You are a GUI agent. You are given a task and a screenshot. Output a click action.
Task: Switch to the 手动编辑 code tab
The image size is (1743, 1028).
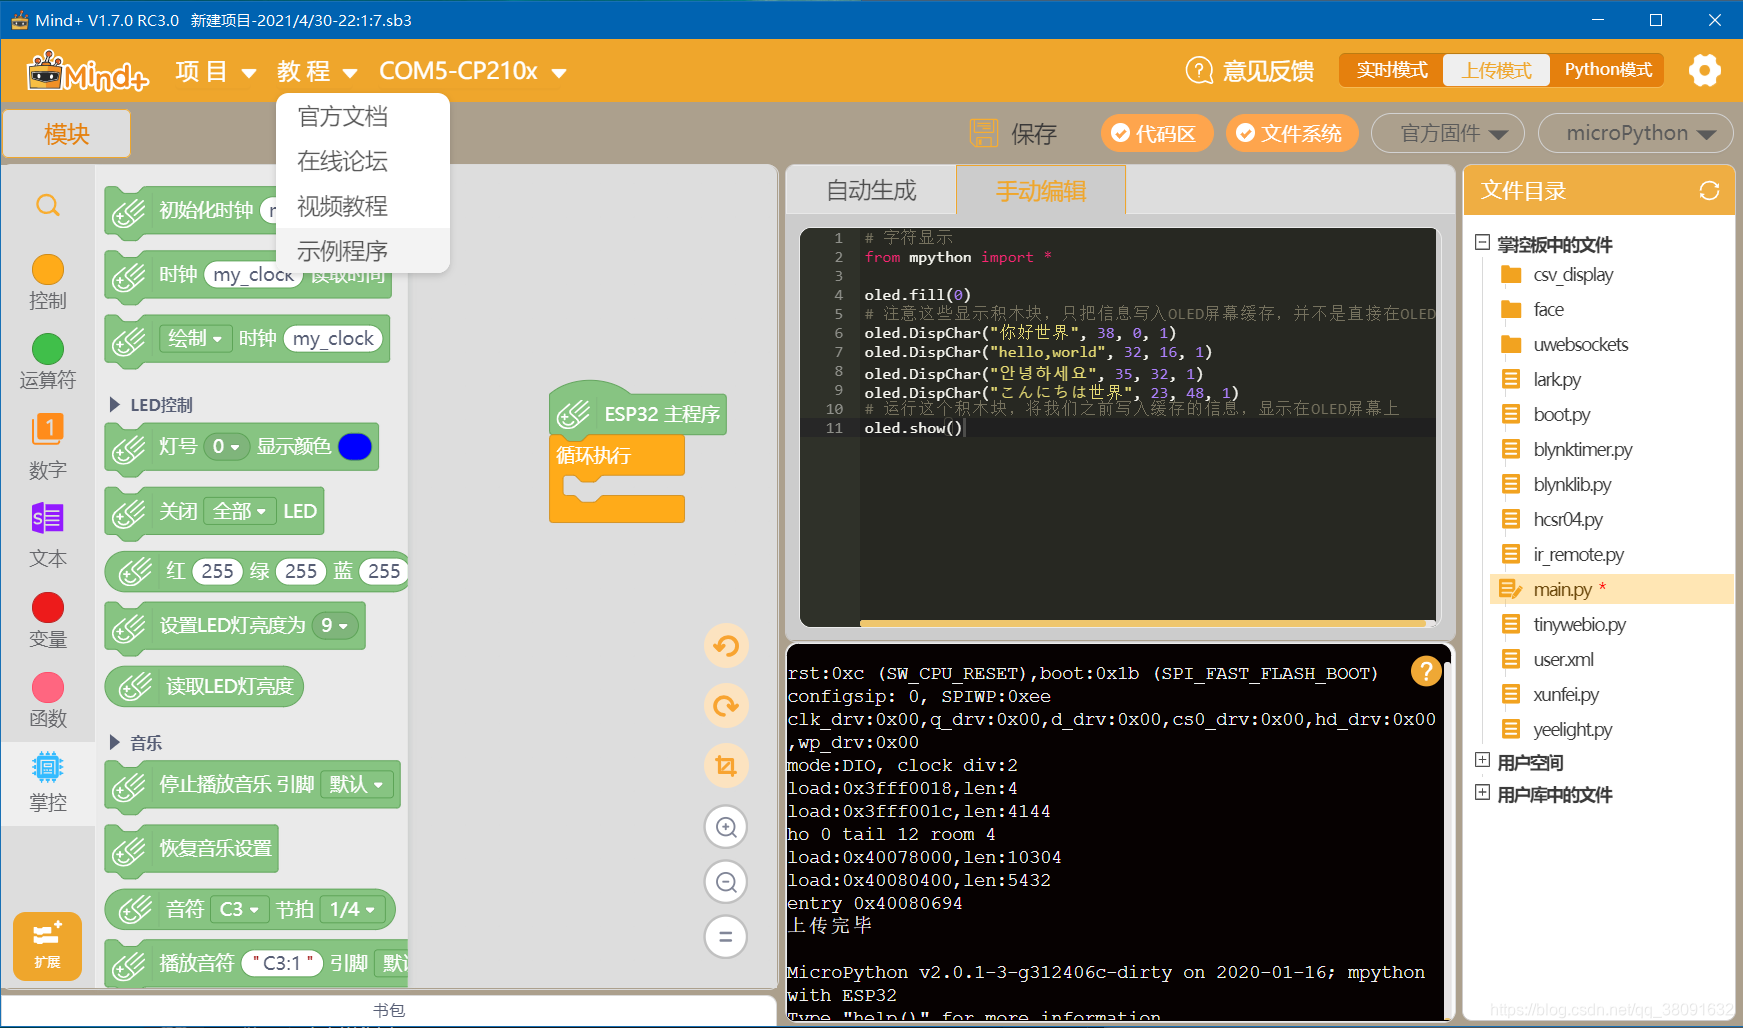click(x=1041, y=190)
